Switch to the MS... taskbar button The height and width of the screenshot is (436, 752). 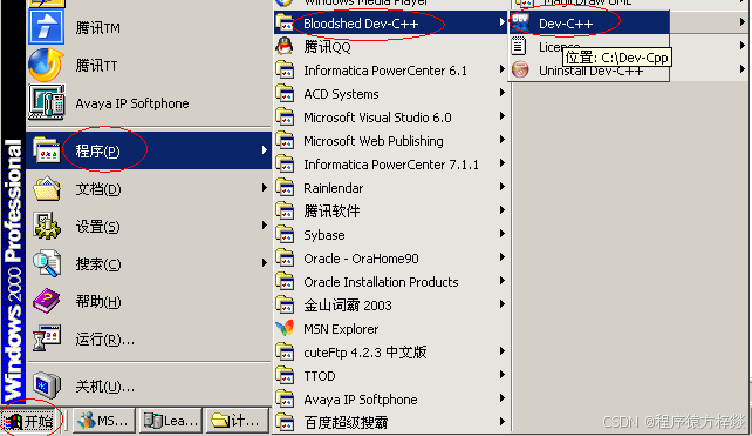point(104,421)
